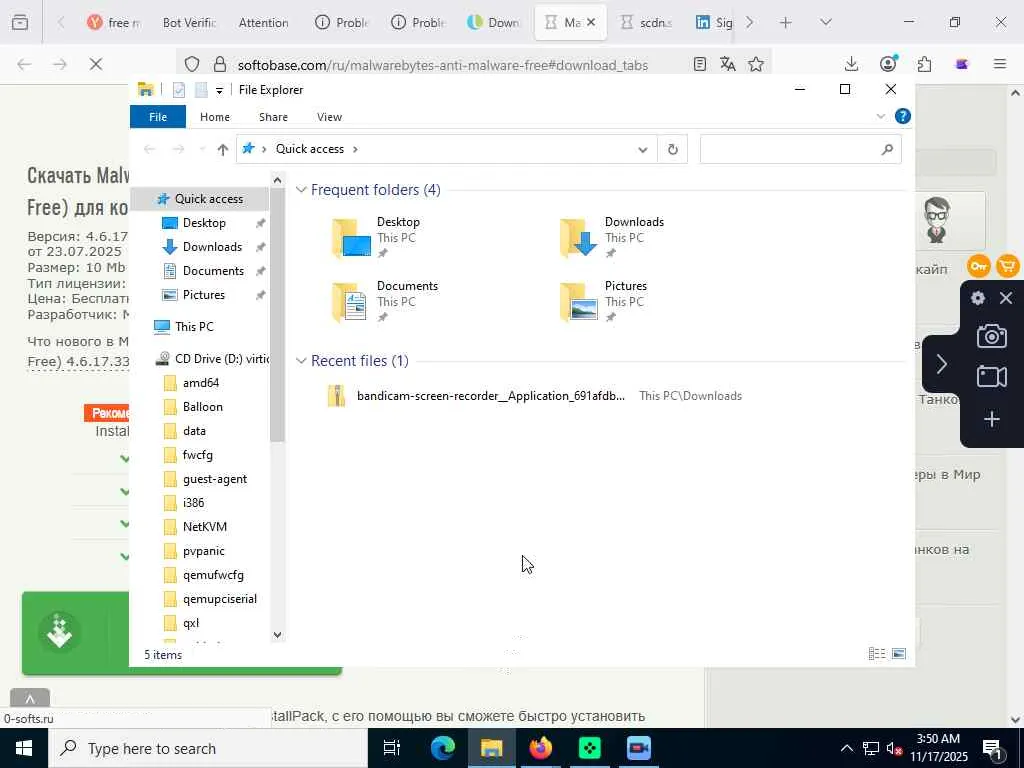Open the File menu in File Explorer
The width and height of the screenshot is (1024, 768).
point(158,117)
